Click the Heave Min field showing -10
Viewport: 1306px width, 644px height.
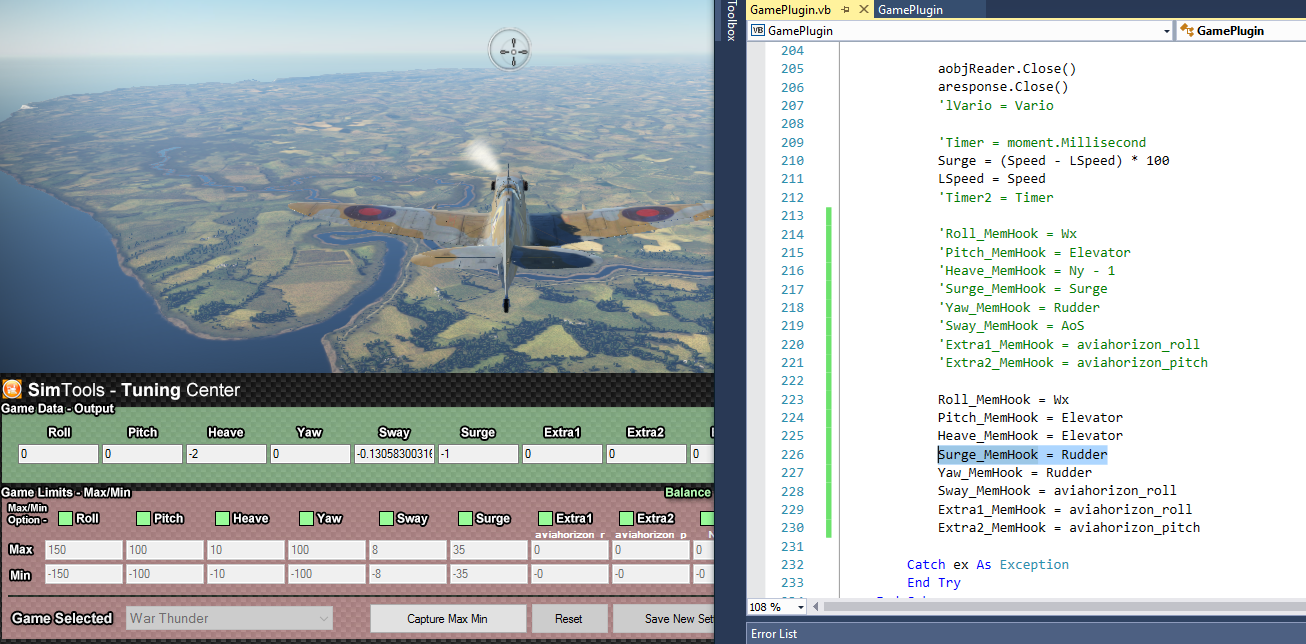point(245,575)
